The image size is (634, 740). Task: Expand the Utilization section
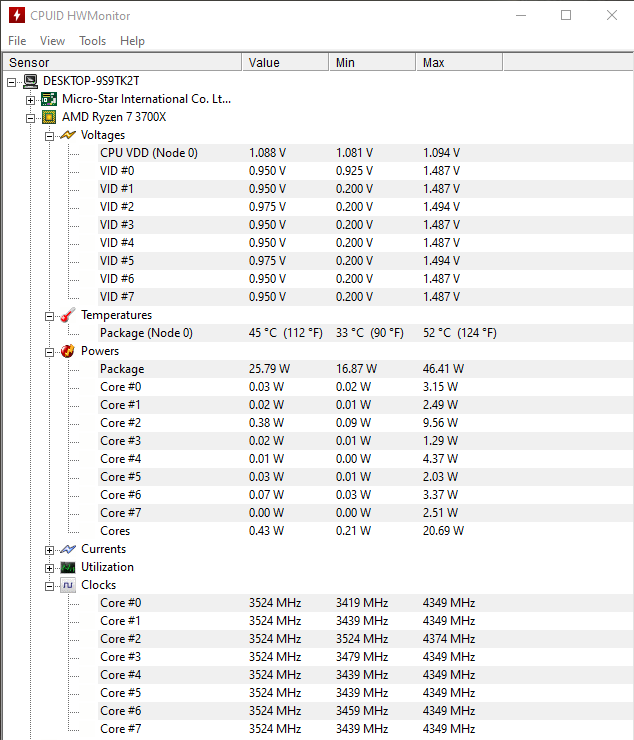[50, 568]
